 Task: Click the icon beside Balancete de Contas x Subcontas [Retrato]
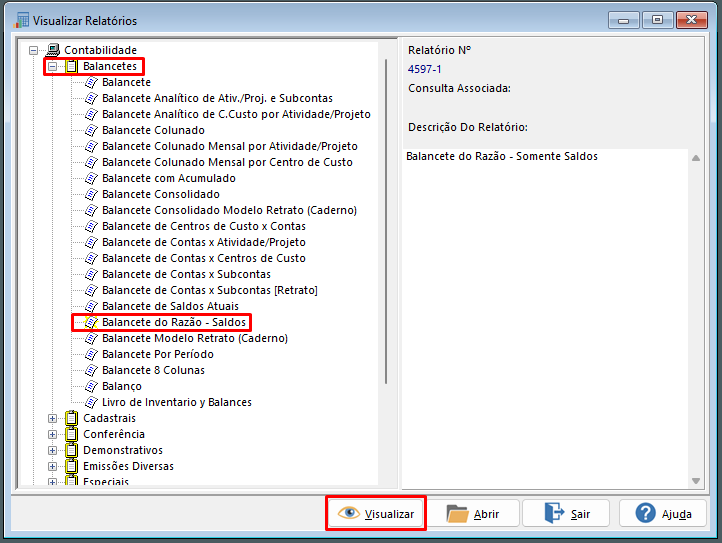pos(91,291)
